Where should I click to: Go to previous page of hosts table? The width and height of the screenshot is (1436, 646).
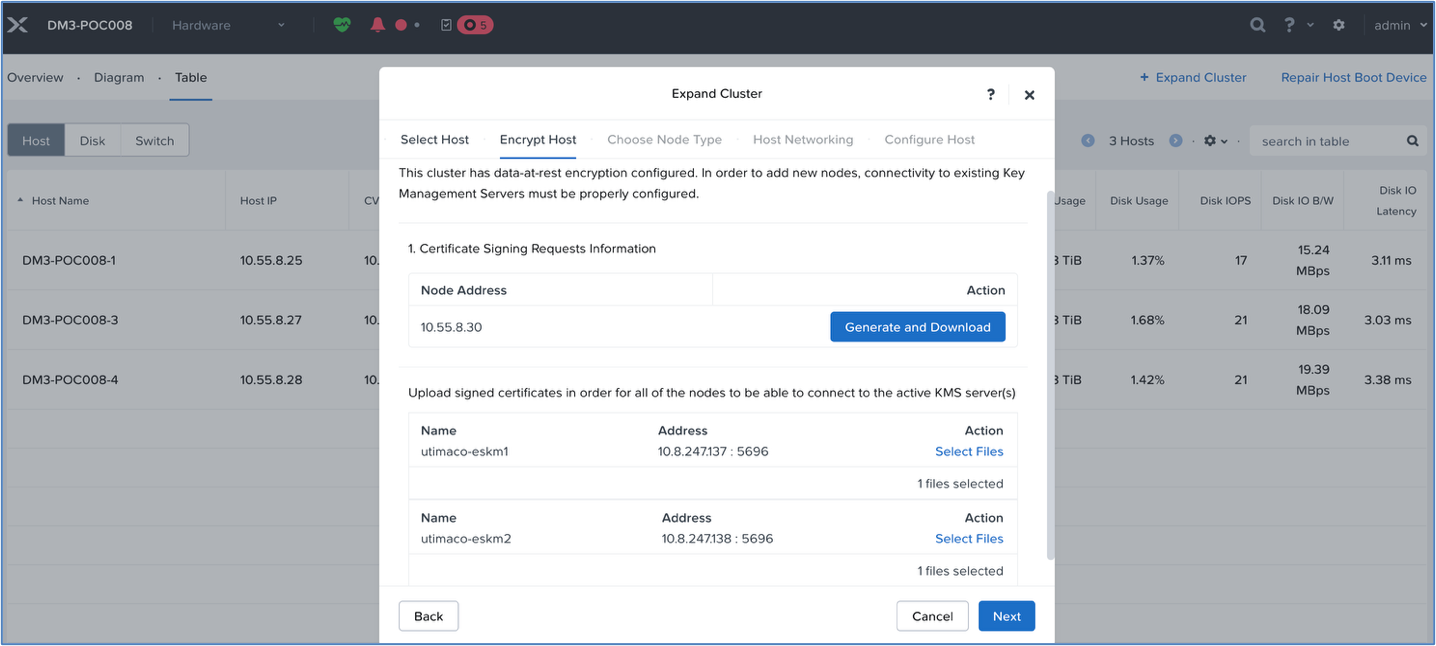coord(1088,141)
